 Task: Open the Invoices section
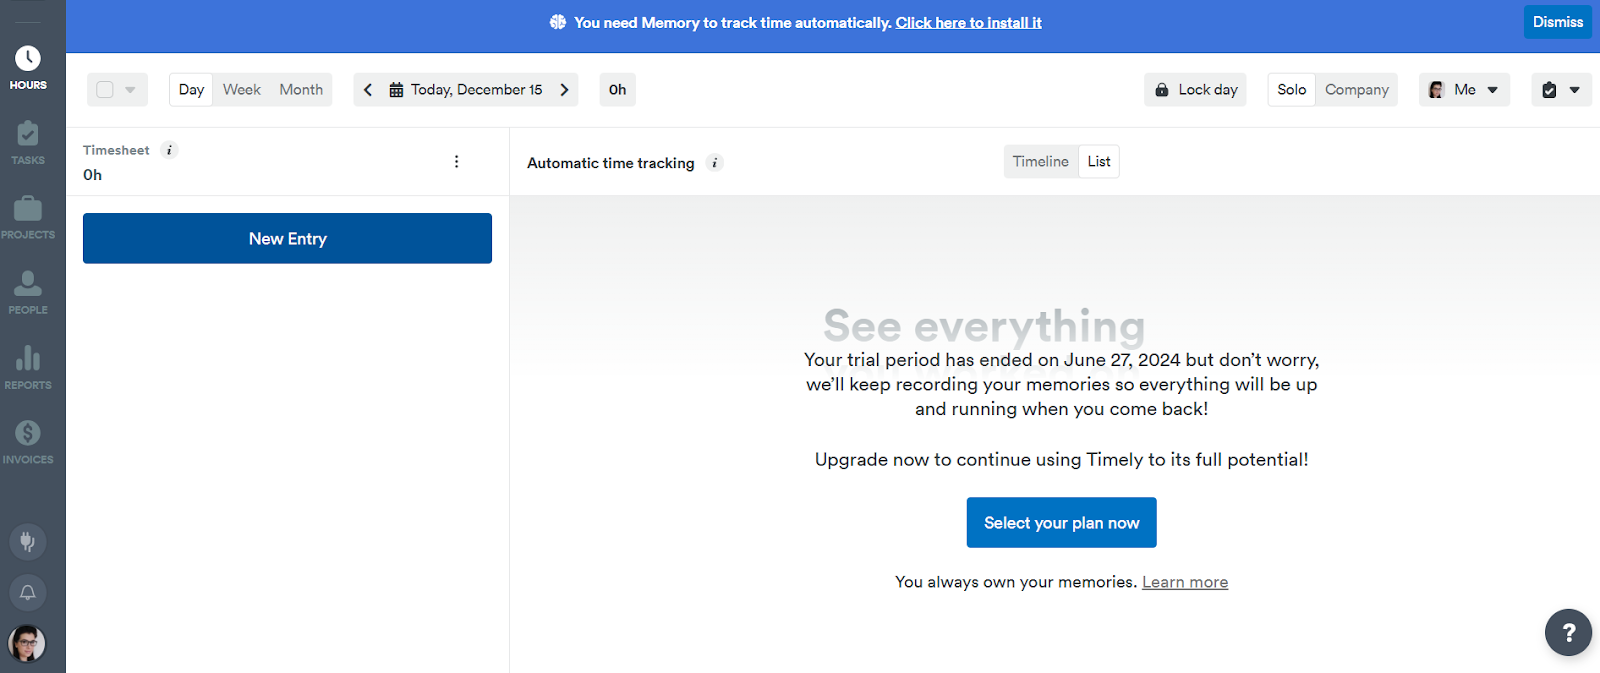click(28, 443)
